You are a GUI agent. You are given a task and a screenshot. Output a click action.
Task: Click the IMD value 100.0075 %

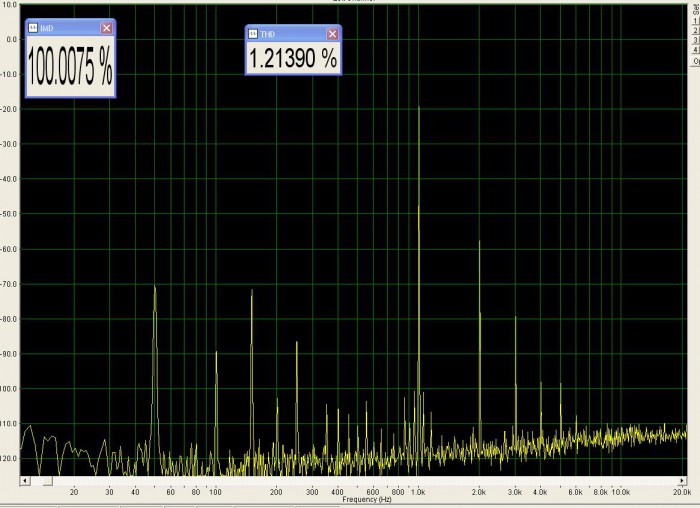click(x=70, y=66)
